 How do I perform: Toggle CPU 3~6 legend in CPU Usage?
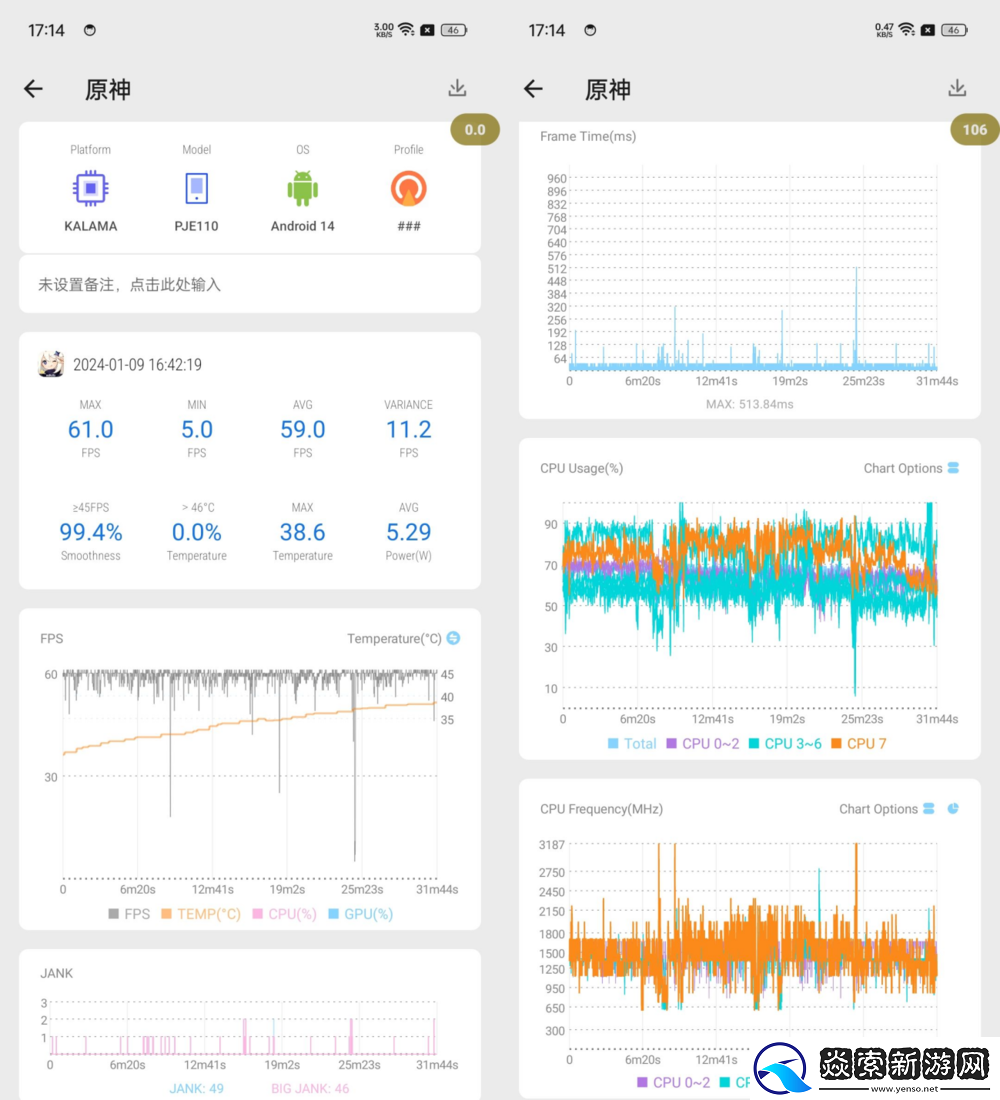(x=784, y=743)
